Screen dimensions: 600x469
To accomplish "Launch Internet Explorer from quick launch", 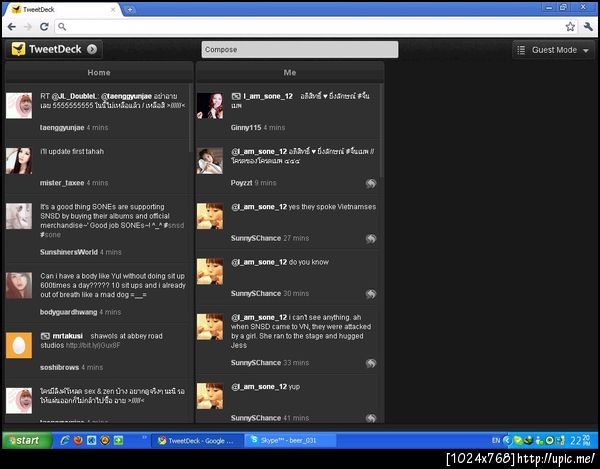I will click(65, 440).
